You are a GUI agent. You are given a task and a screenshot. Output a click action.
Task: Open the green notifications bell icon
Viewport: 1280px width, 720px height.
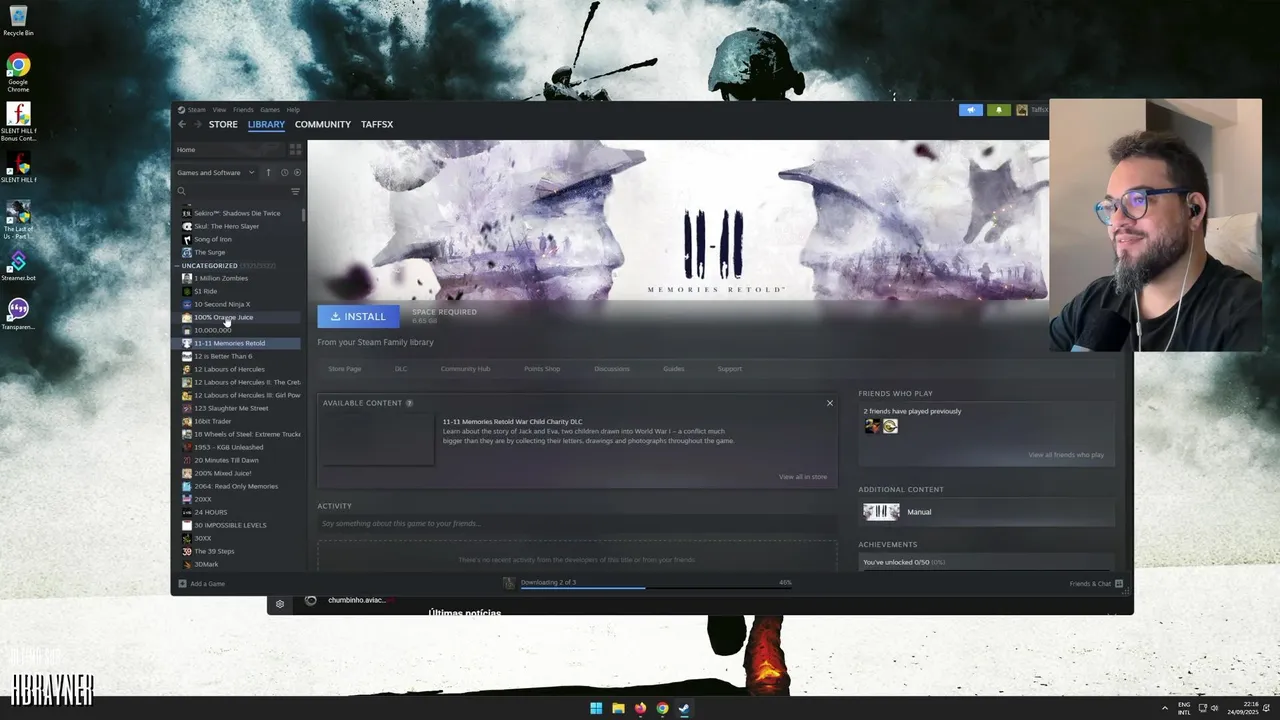(x=999, y=110)
